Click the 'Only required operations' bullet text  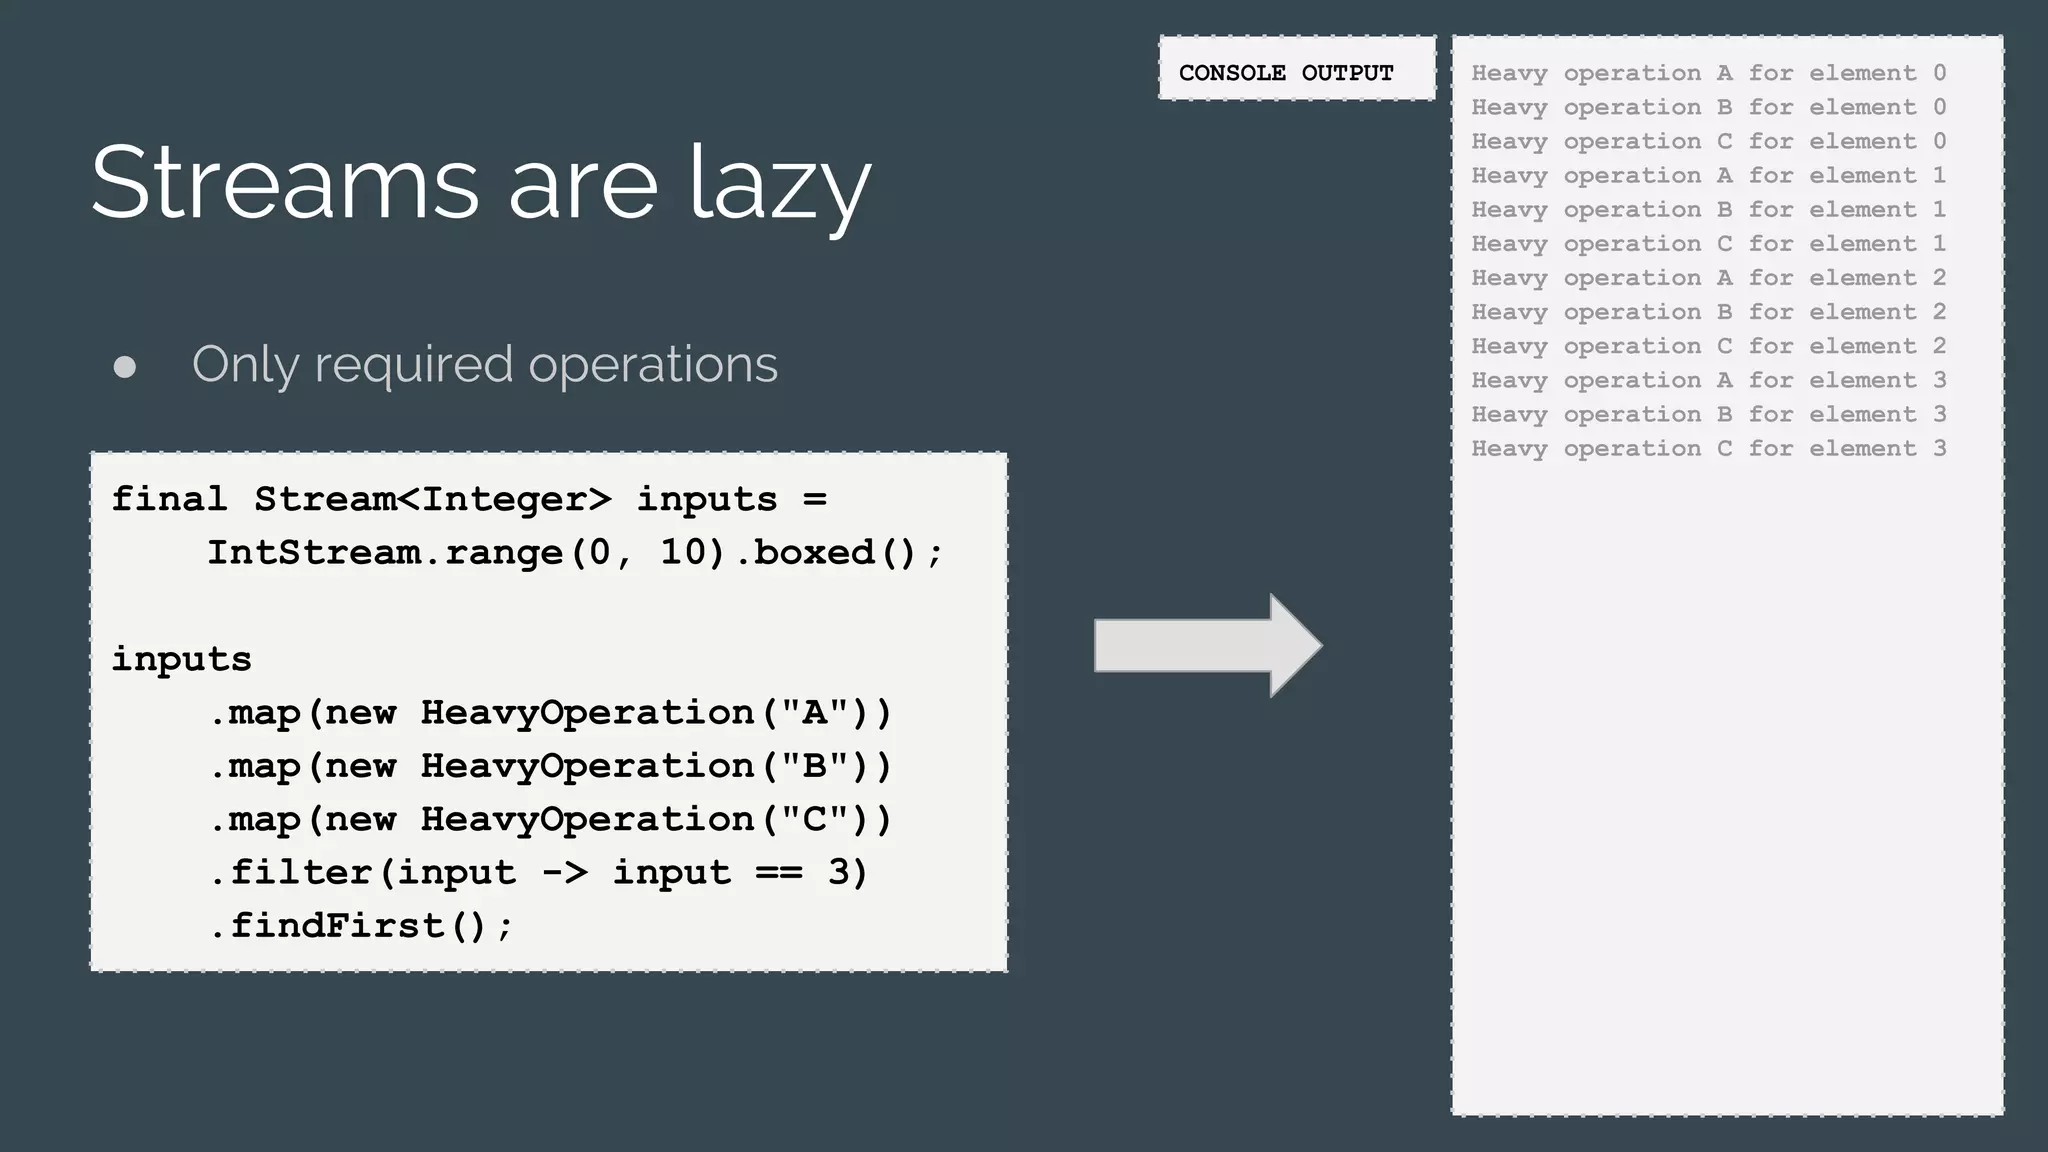485,364
